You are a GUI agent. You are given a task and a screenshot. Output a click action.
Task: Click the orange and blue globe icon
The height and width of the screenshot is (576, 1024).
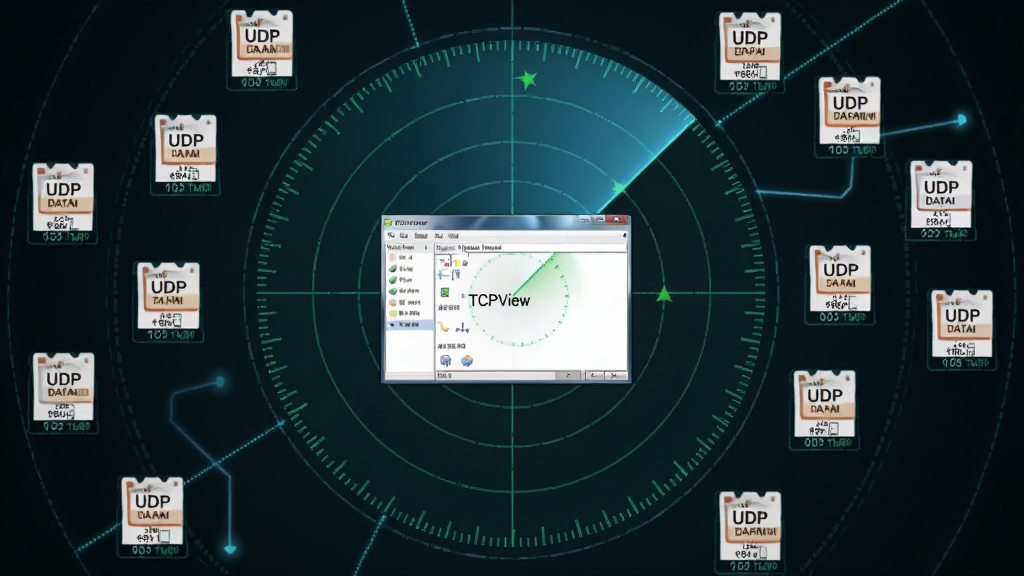click(467, 360)
